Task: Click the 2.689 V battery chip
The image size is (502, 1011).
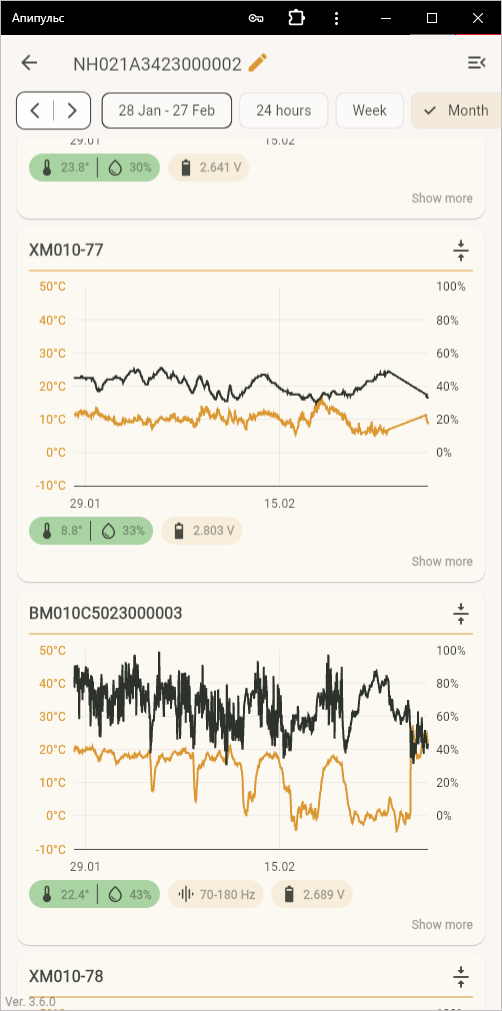Action: pyautogui.click(x=312, y=894)
